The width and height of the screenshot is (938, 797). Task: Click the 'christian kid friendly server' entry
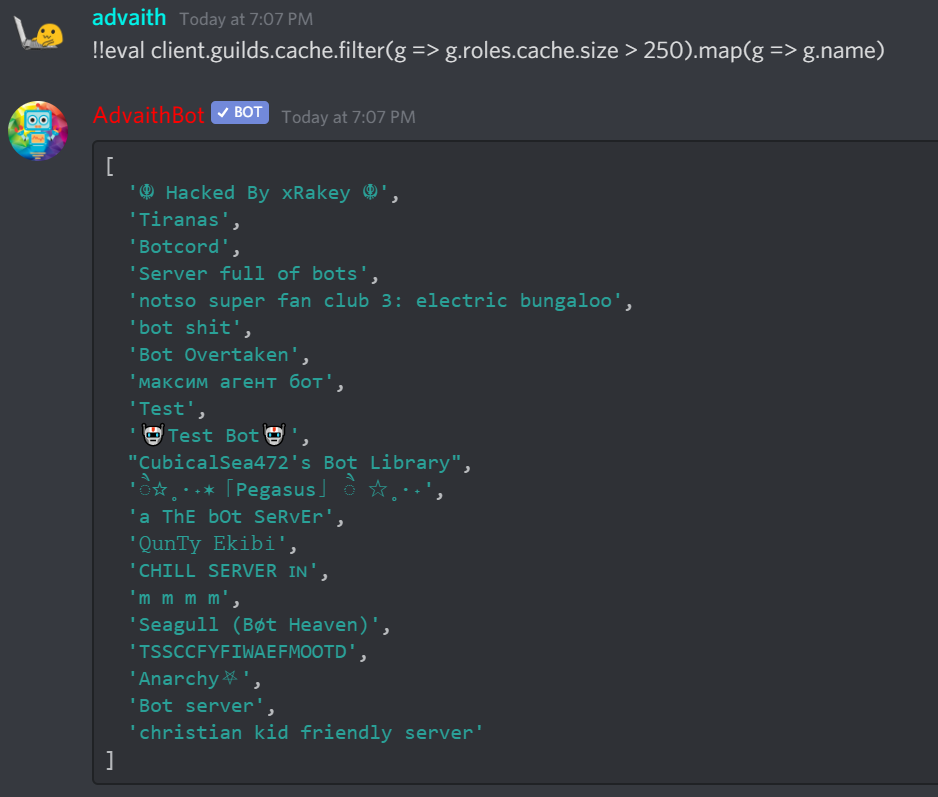click(306, 732)
